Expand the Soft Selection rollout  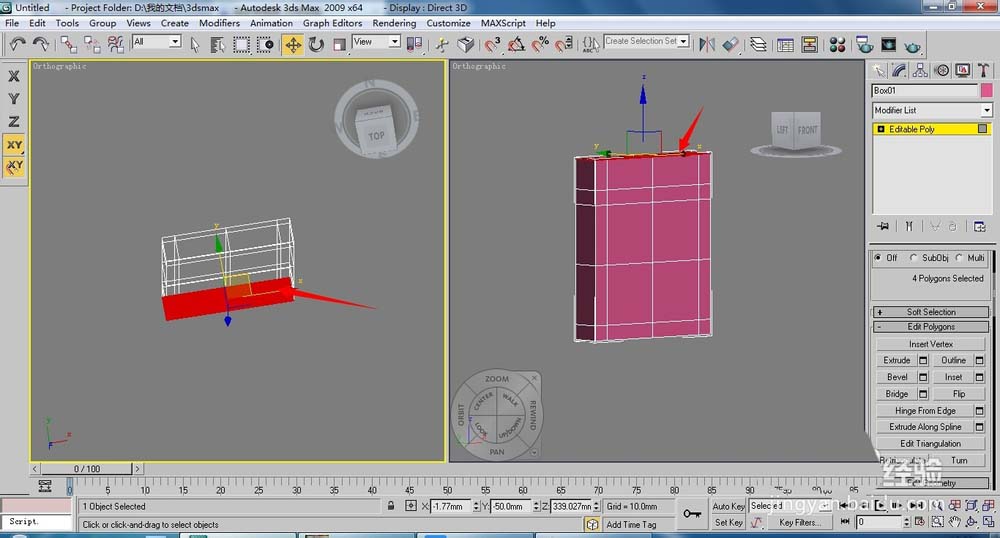[931, 312]
